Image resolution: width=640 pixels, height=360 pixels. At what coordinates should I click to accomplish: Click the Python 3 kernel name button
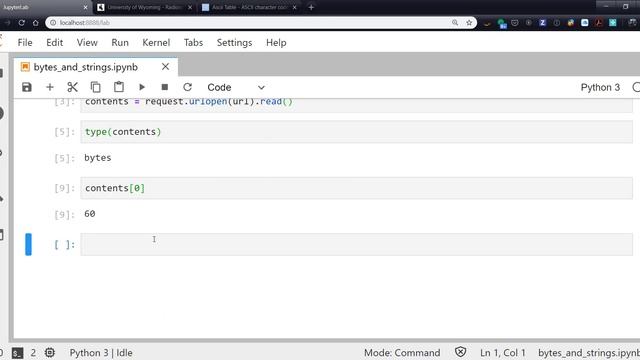point(600,87)
